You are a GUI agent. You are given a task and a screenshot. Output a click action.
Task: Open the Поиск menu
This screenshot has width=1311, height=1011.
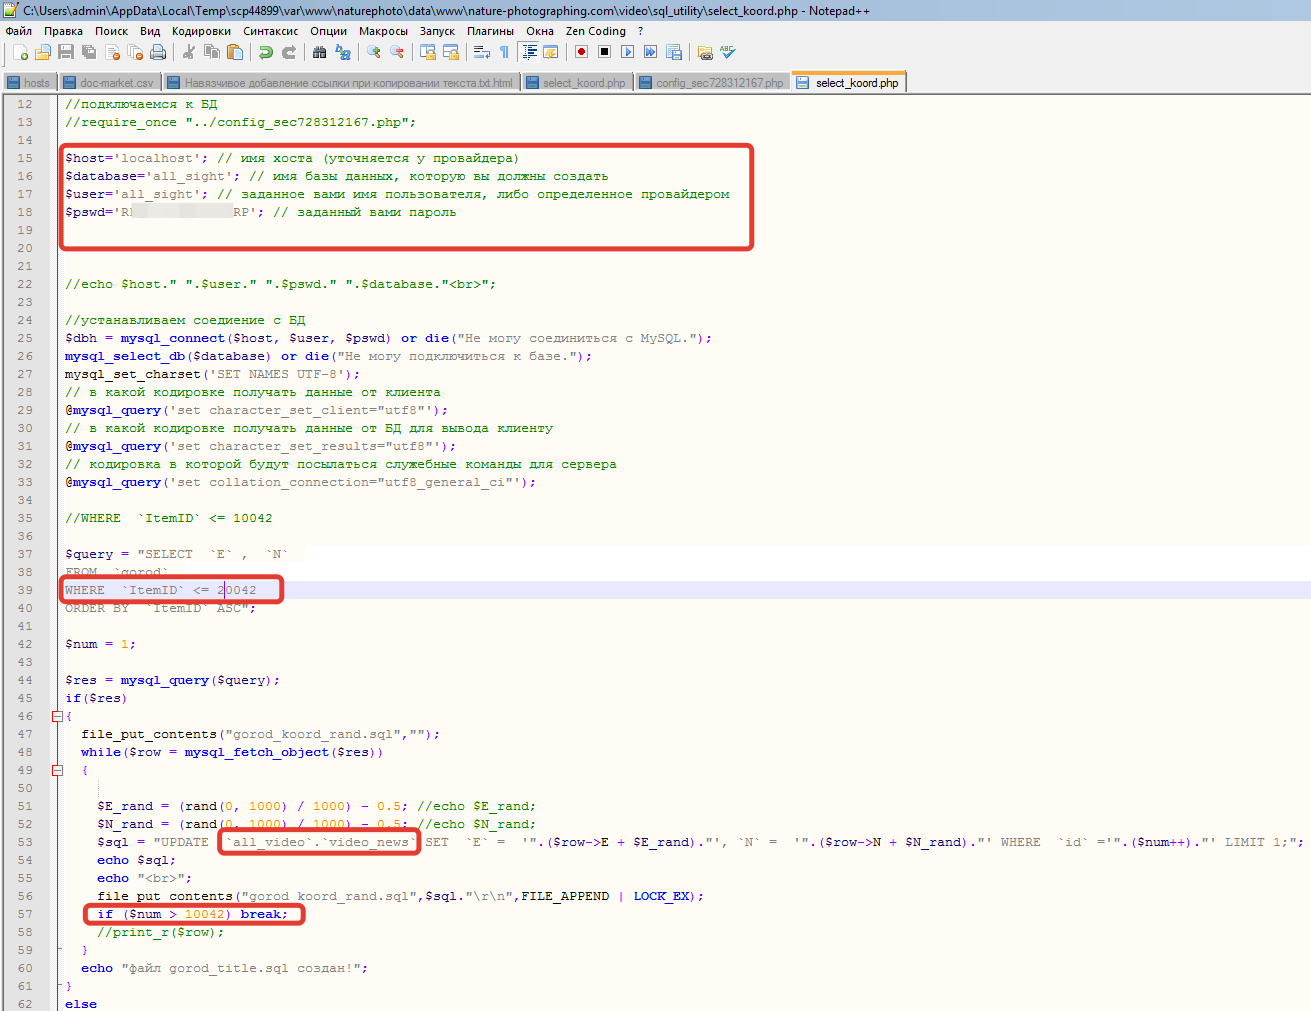pyautogui.click(x=111, y=31)
